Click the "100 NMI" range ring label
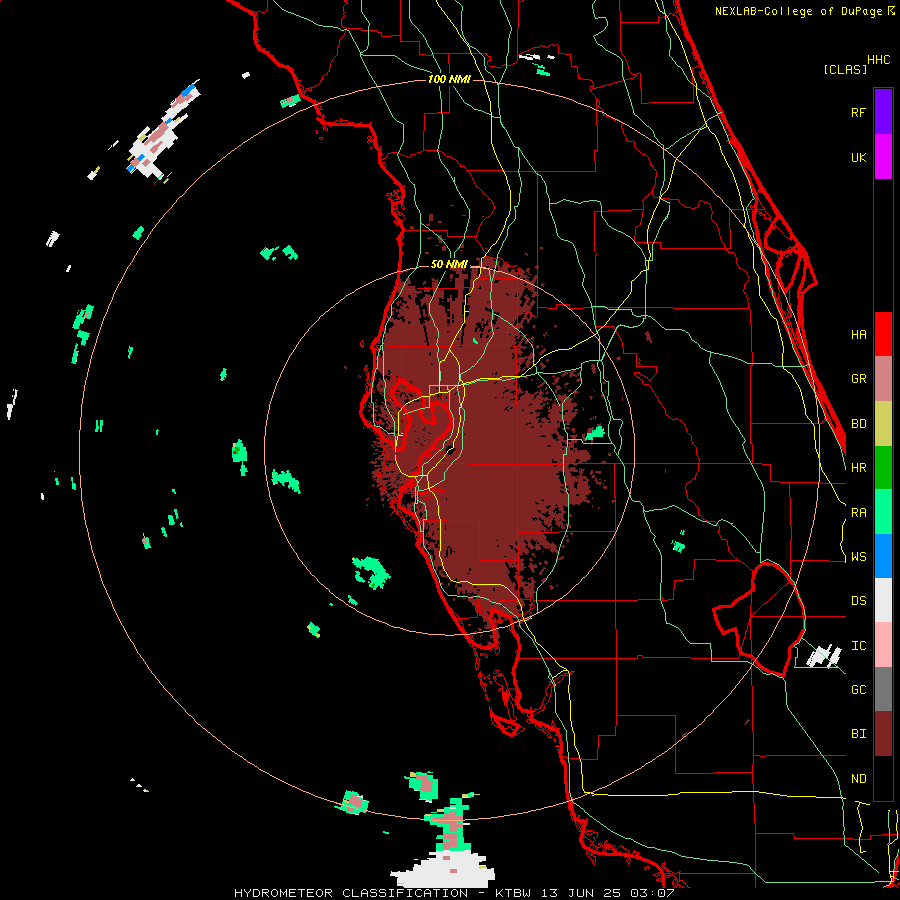This screenshot has height=900, width=900. [449, 79]
